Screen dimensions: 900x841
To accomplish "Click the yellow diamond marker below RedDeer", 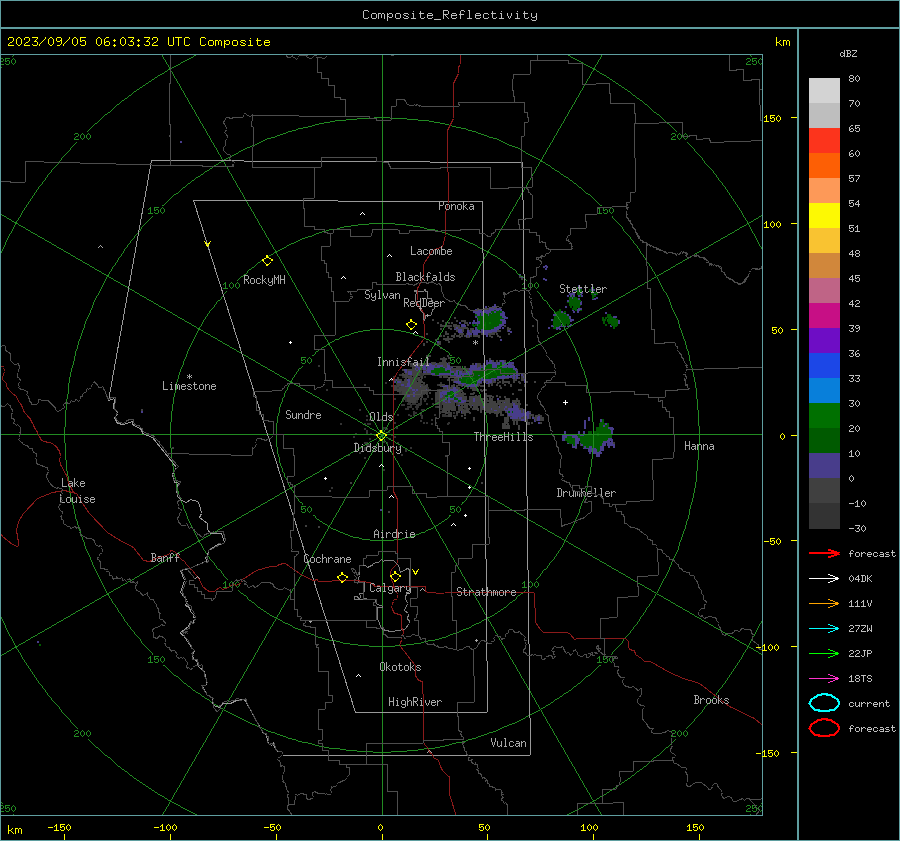I will click(x=411, y=324).
